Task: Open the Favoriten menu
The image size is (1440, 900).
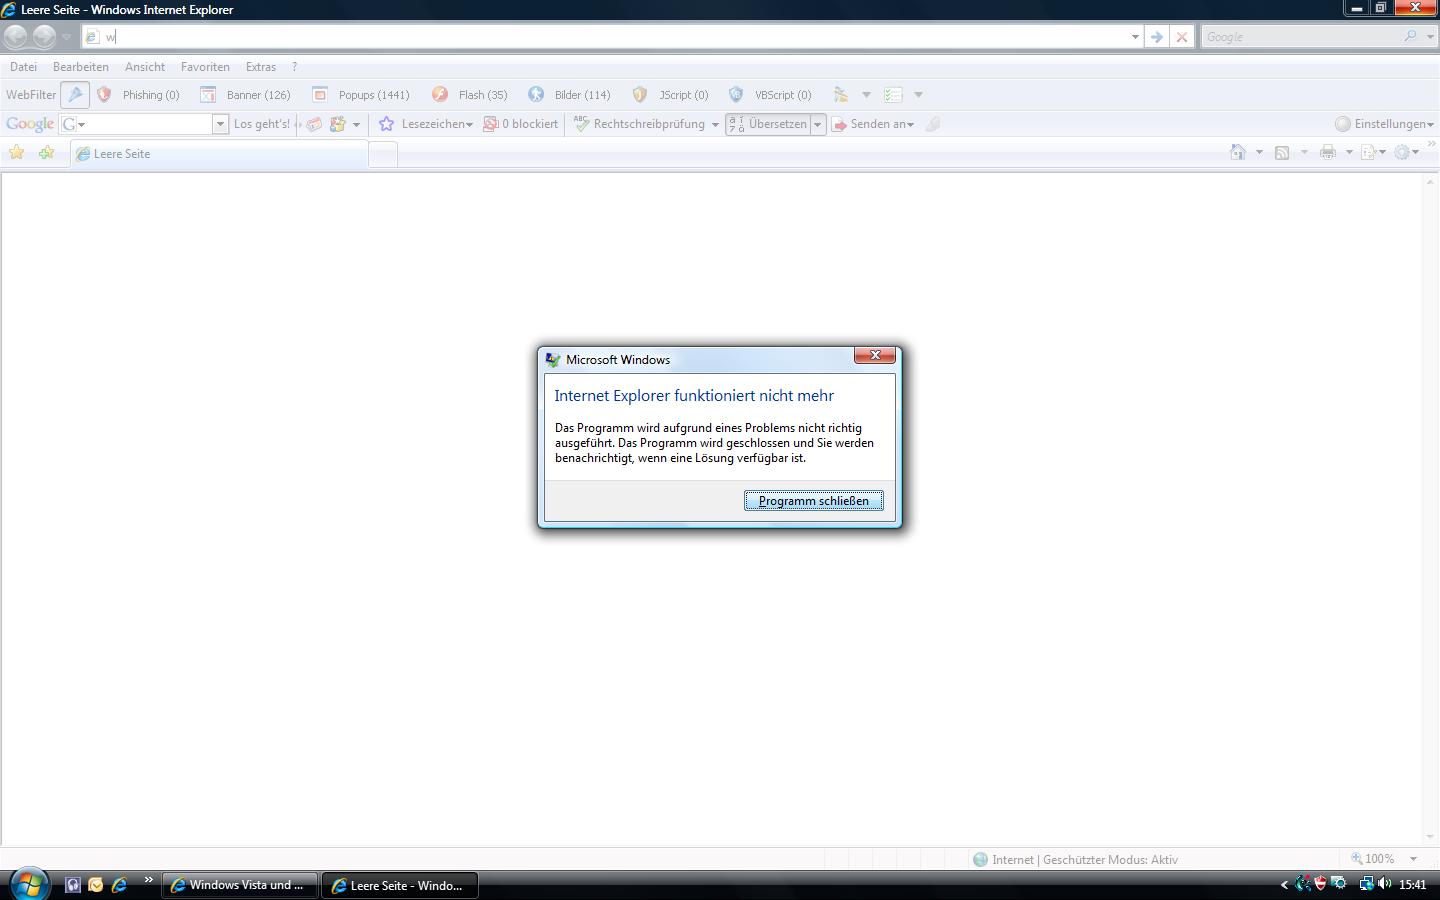Action: pos(205,67)
